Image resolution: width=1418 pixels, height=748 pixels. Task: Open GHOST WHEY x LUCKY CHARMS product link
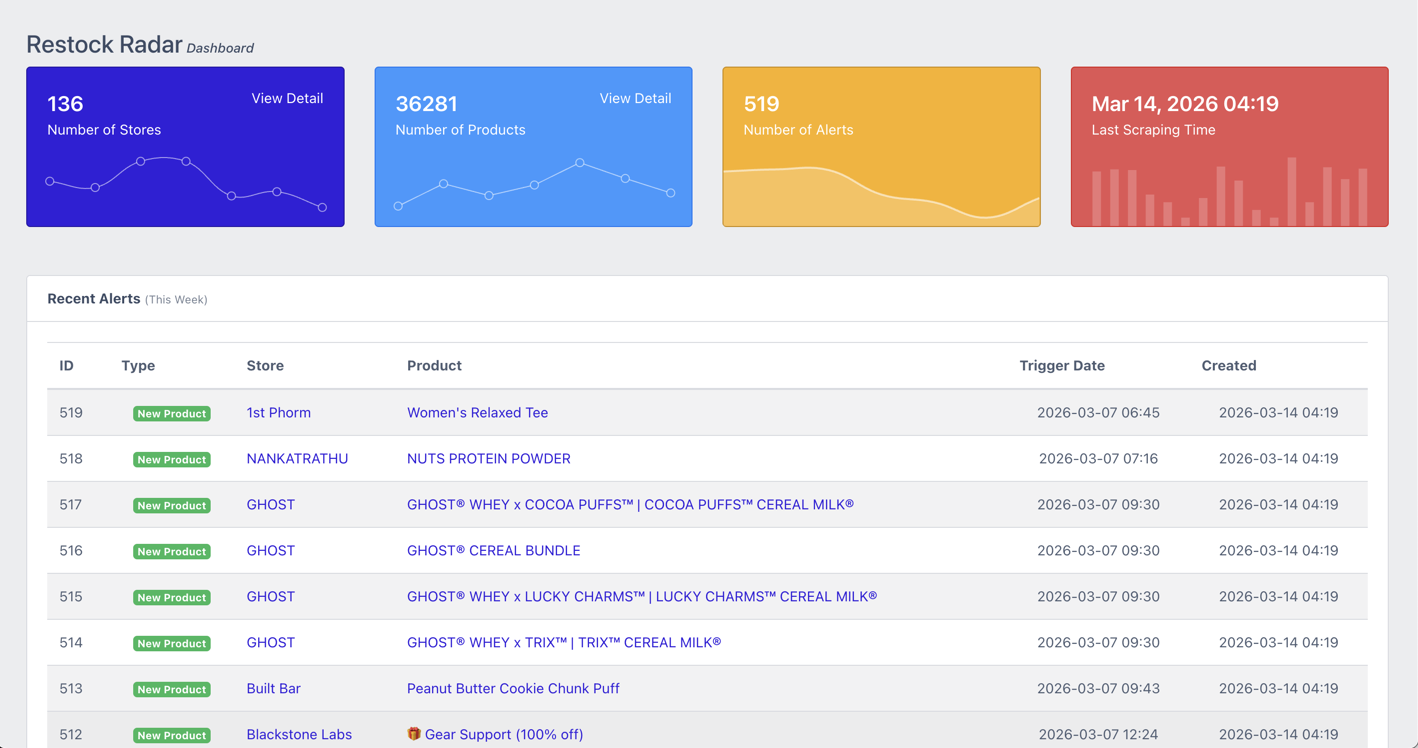642,596
